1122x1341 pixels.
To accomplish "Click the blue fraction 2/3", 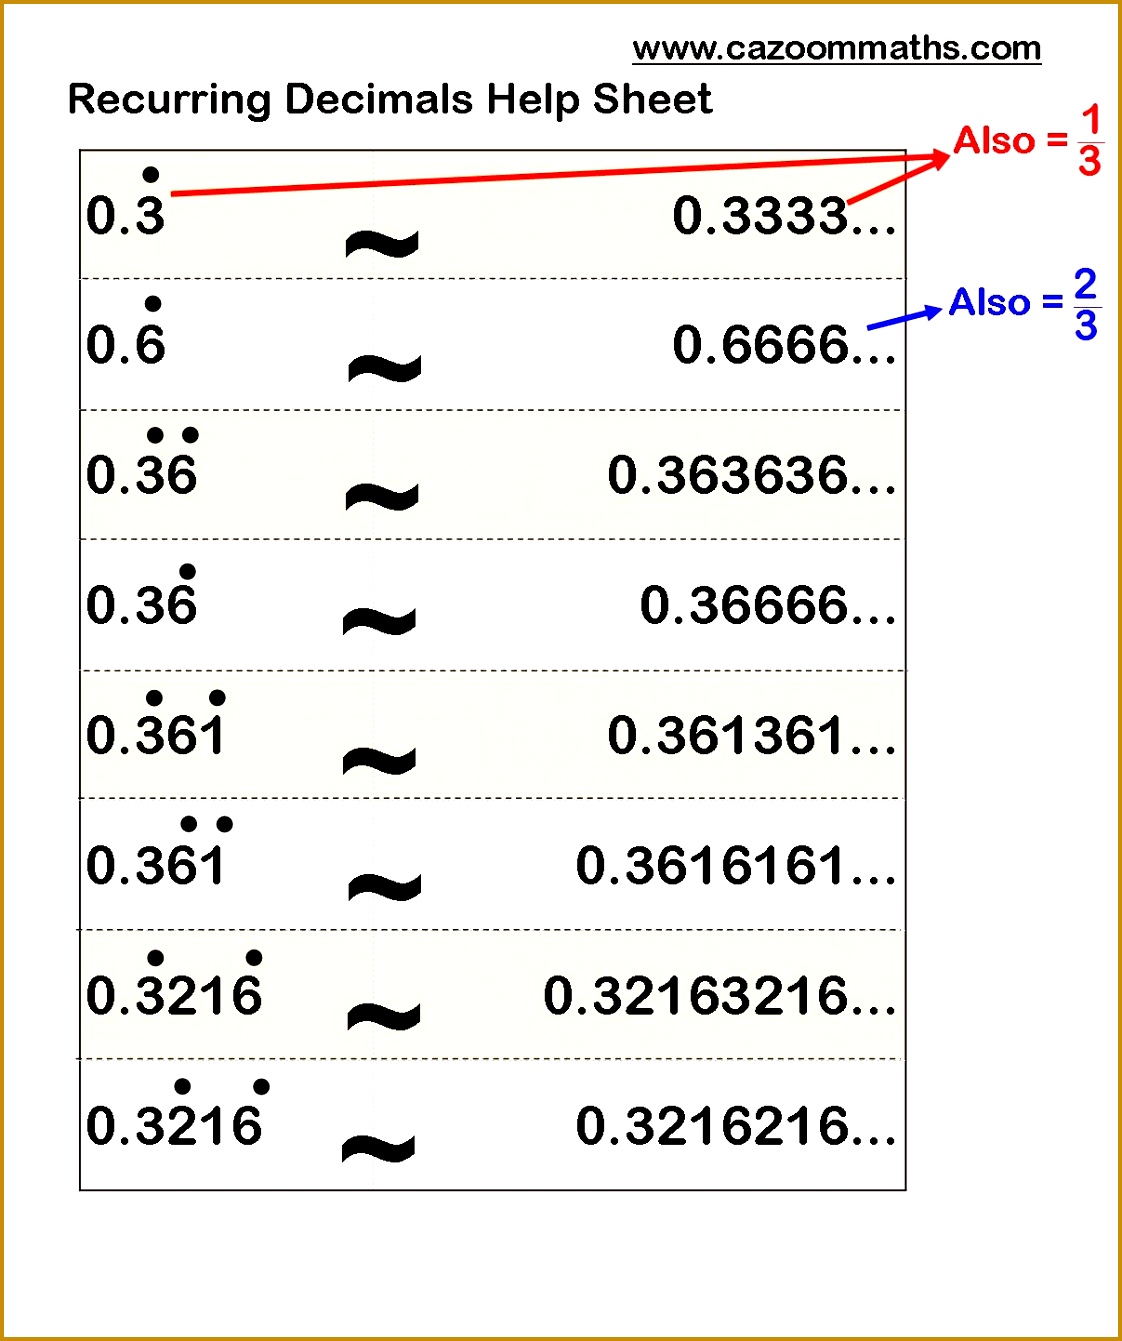I will click(x=1085, y=305).
